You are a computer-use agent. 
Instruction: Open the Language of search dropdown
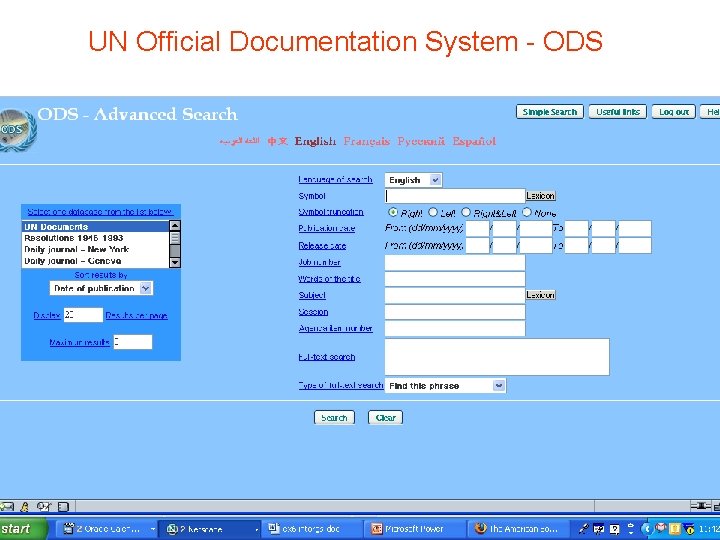pos(414,180)
